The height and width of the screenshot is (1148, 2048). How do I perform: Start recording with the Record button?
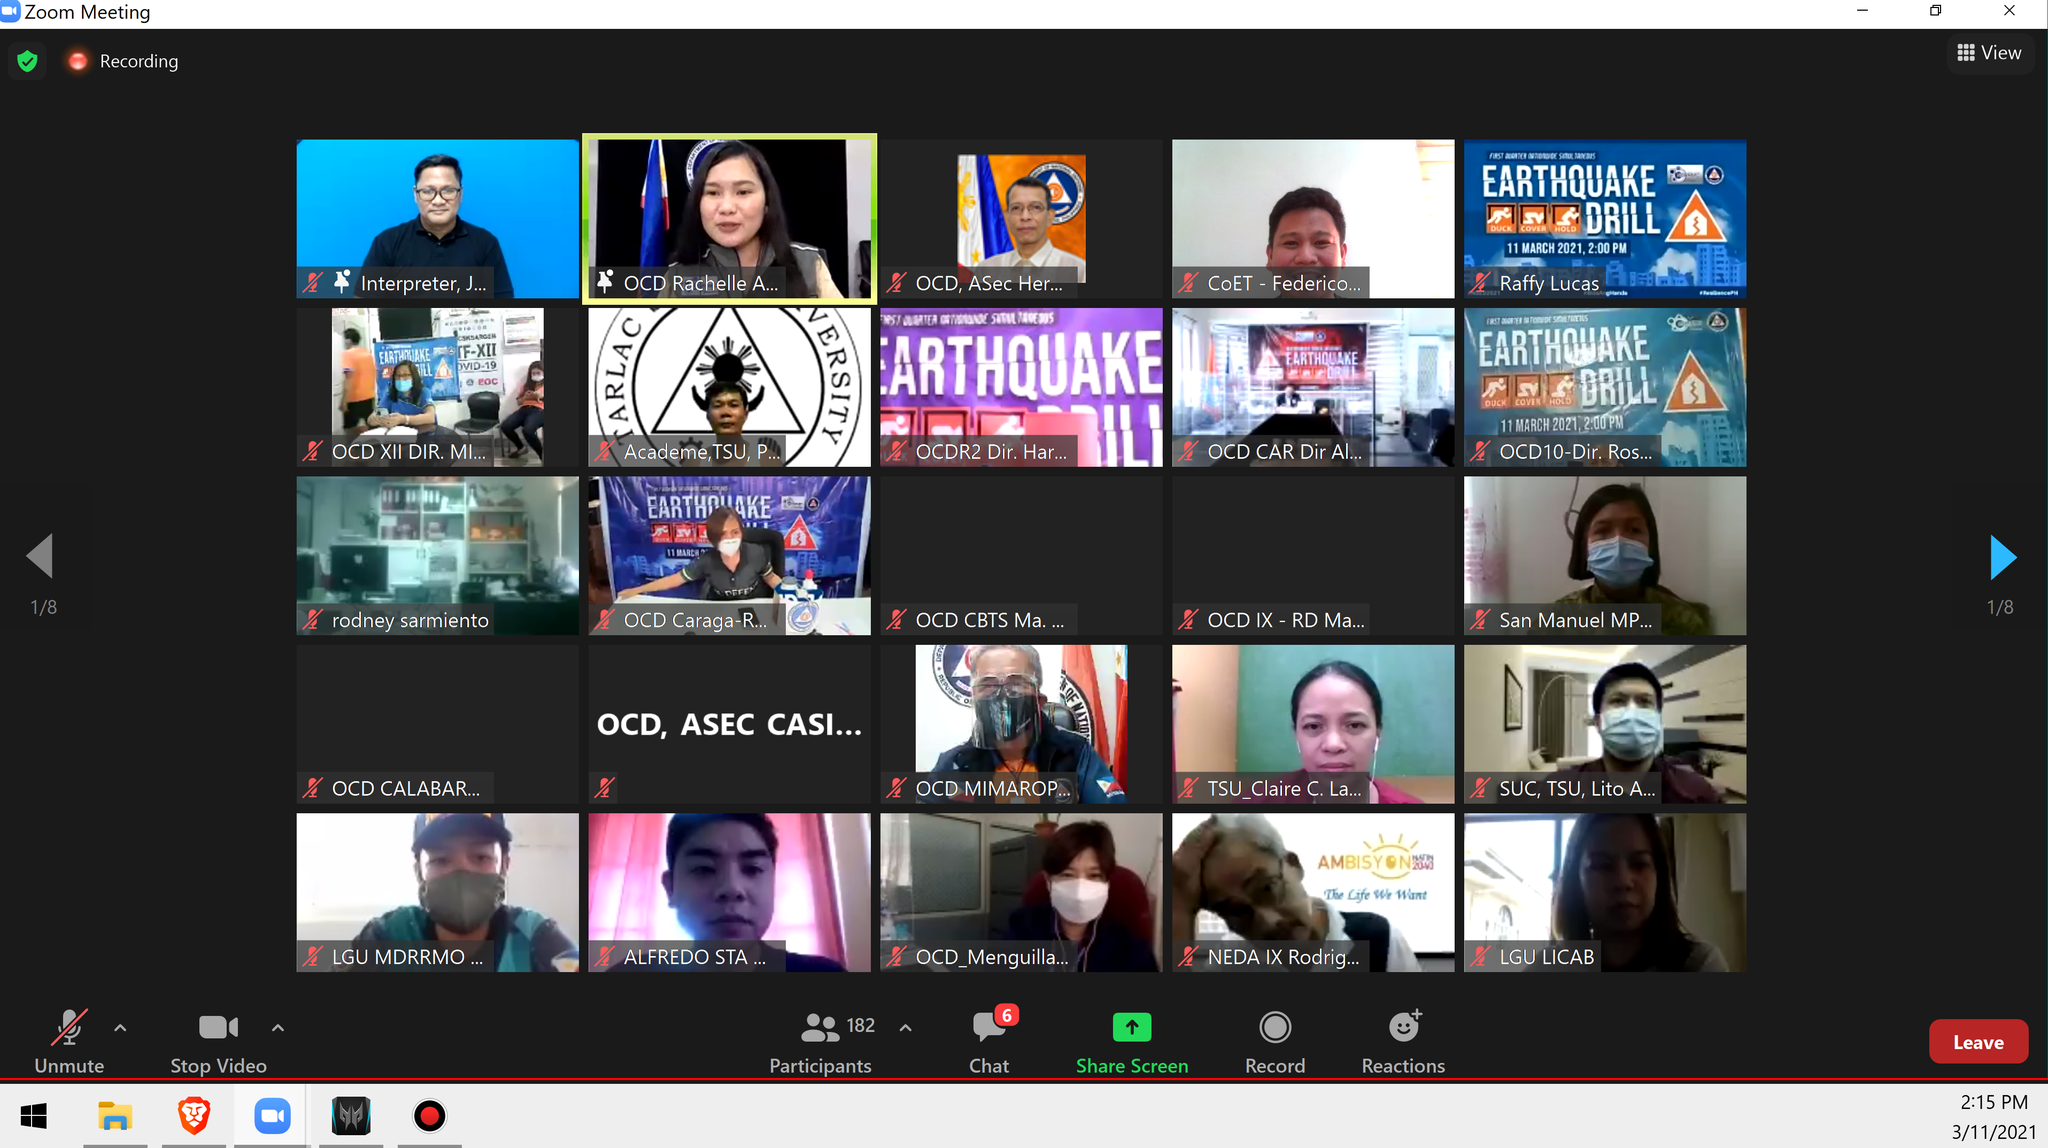(1275, 1042)
